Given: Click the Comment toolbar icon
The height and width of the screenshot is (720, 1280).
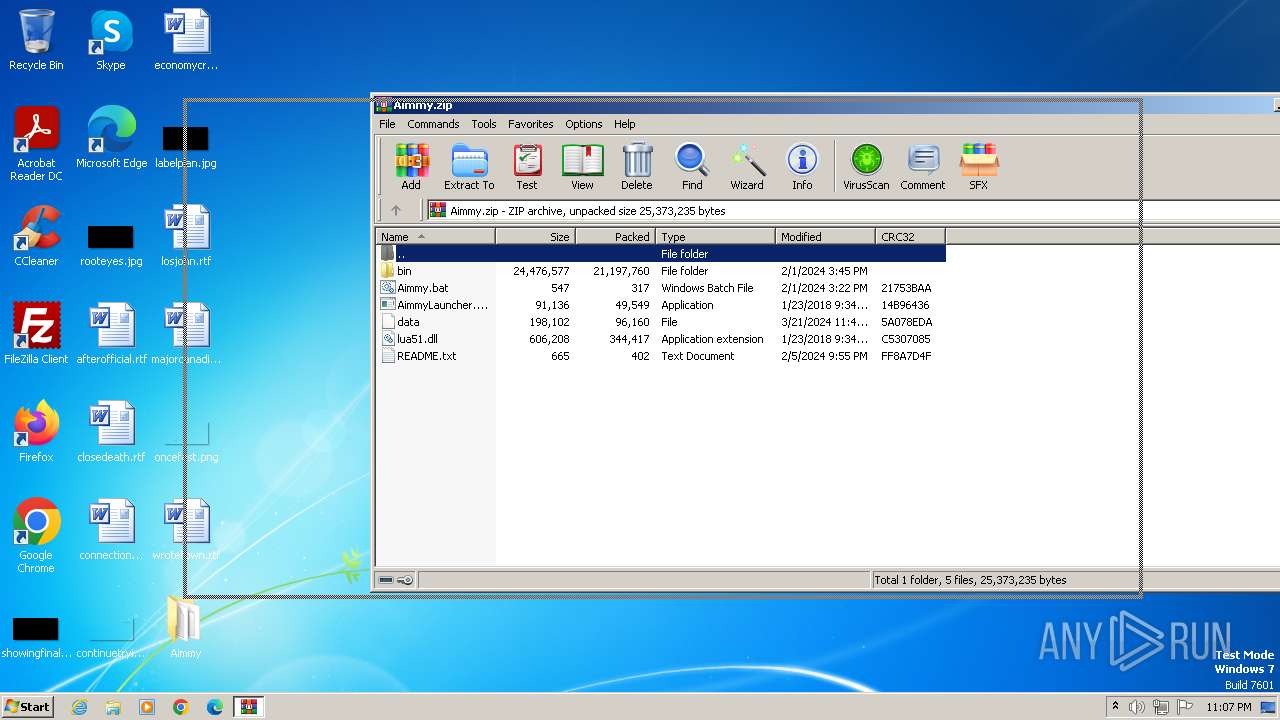Looking at the screenshot, I should (923, 166).
